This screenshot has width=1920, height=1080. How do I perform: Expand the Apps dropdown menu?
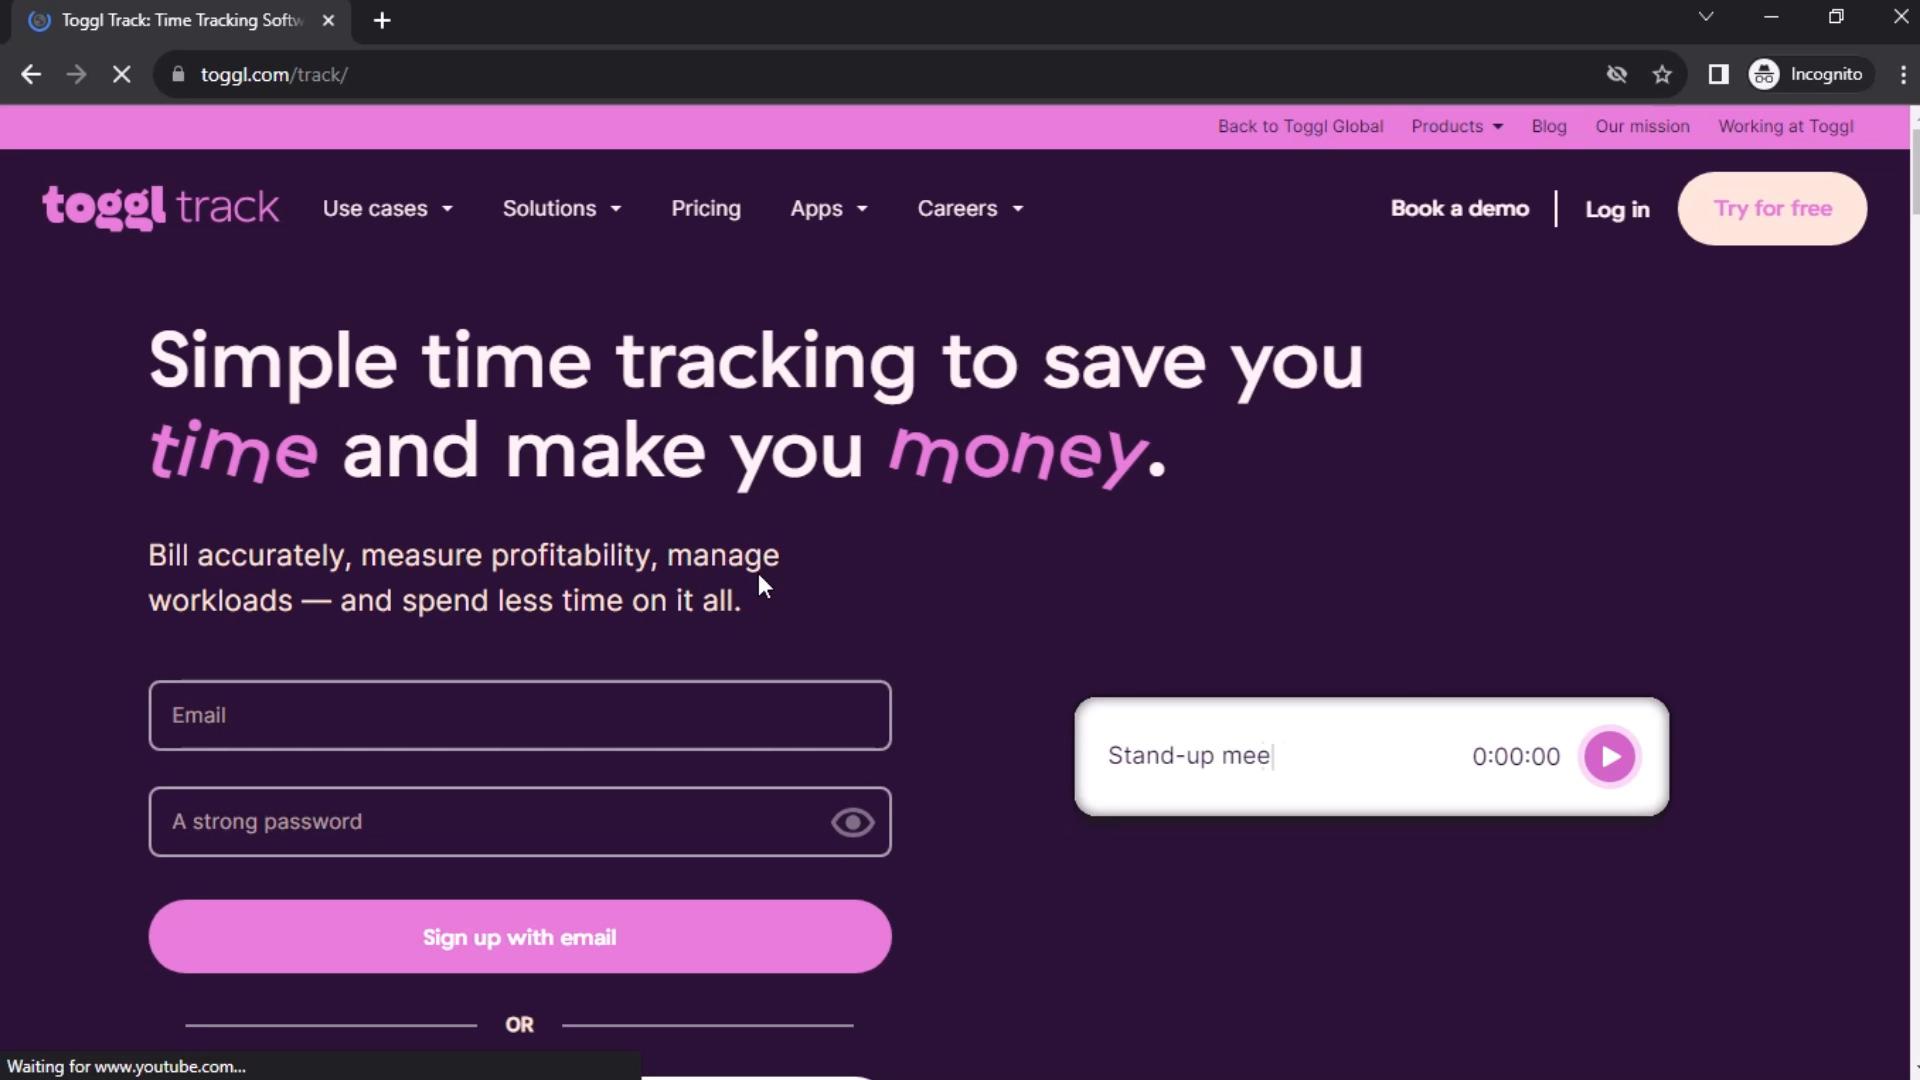click(827, 208)
